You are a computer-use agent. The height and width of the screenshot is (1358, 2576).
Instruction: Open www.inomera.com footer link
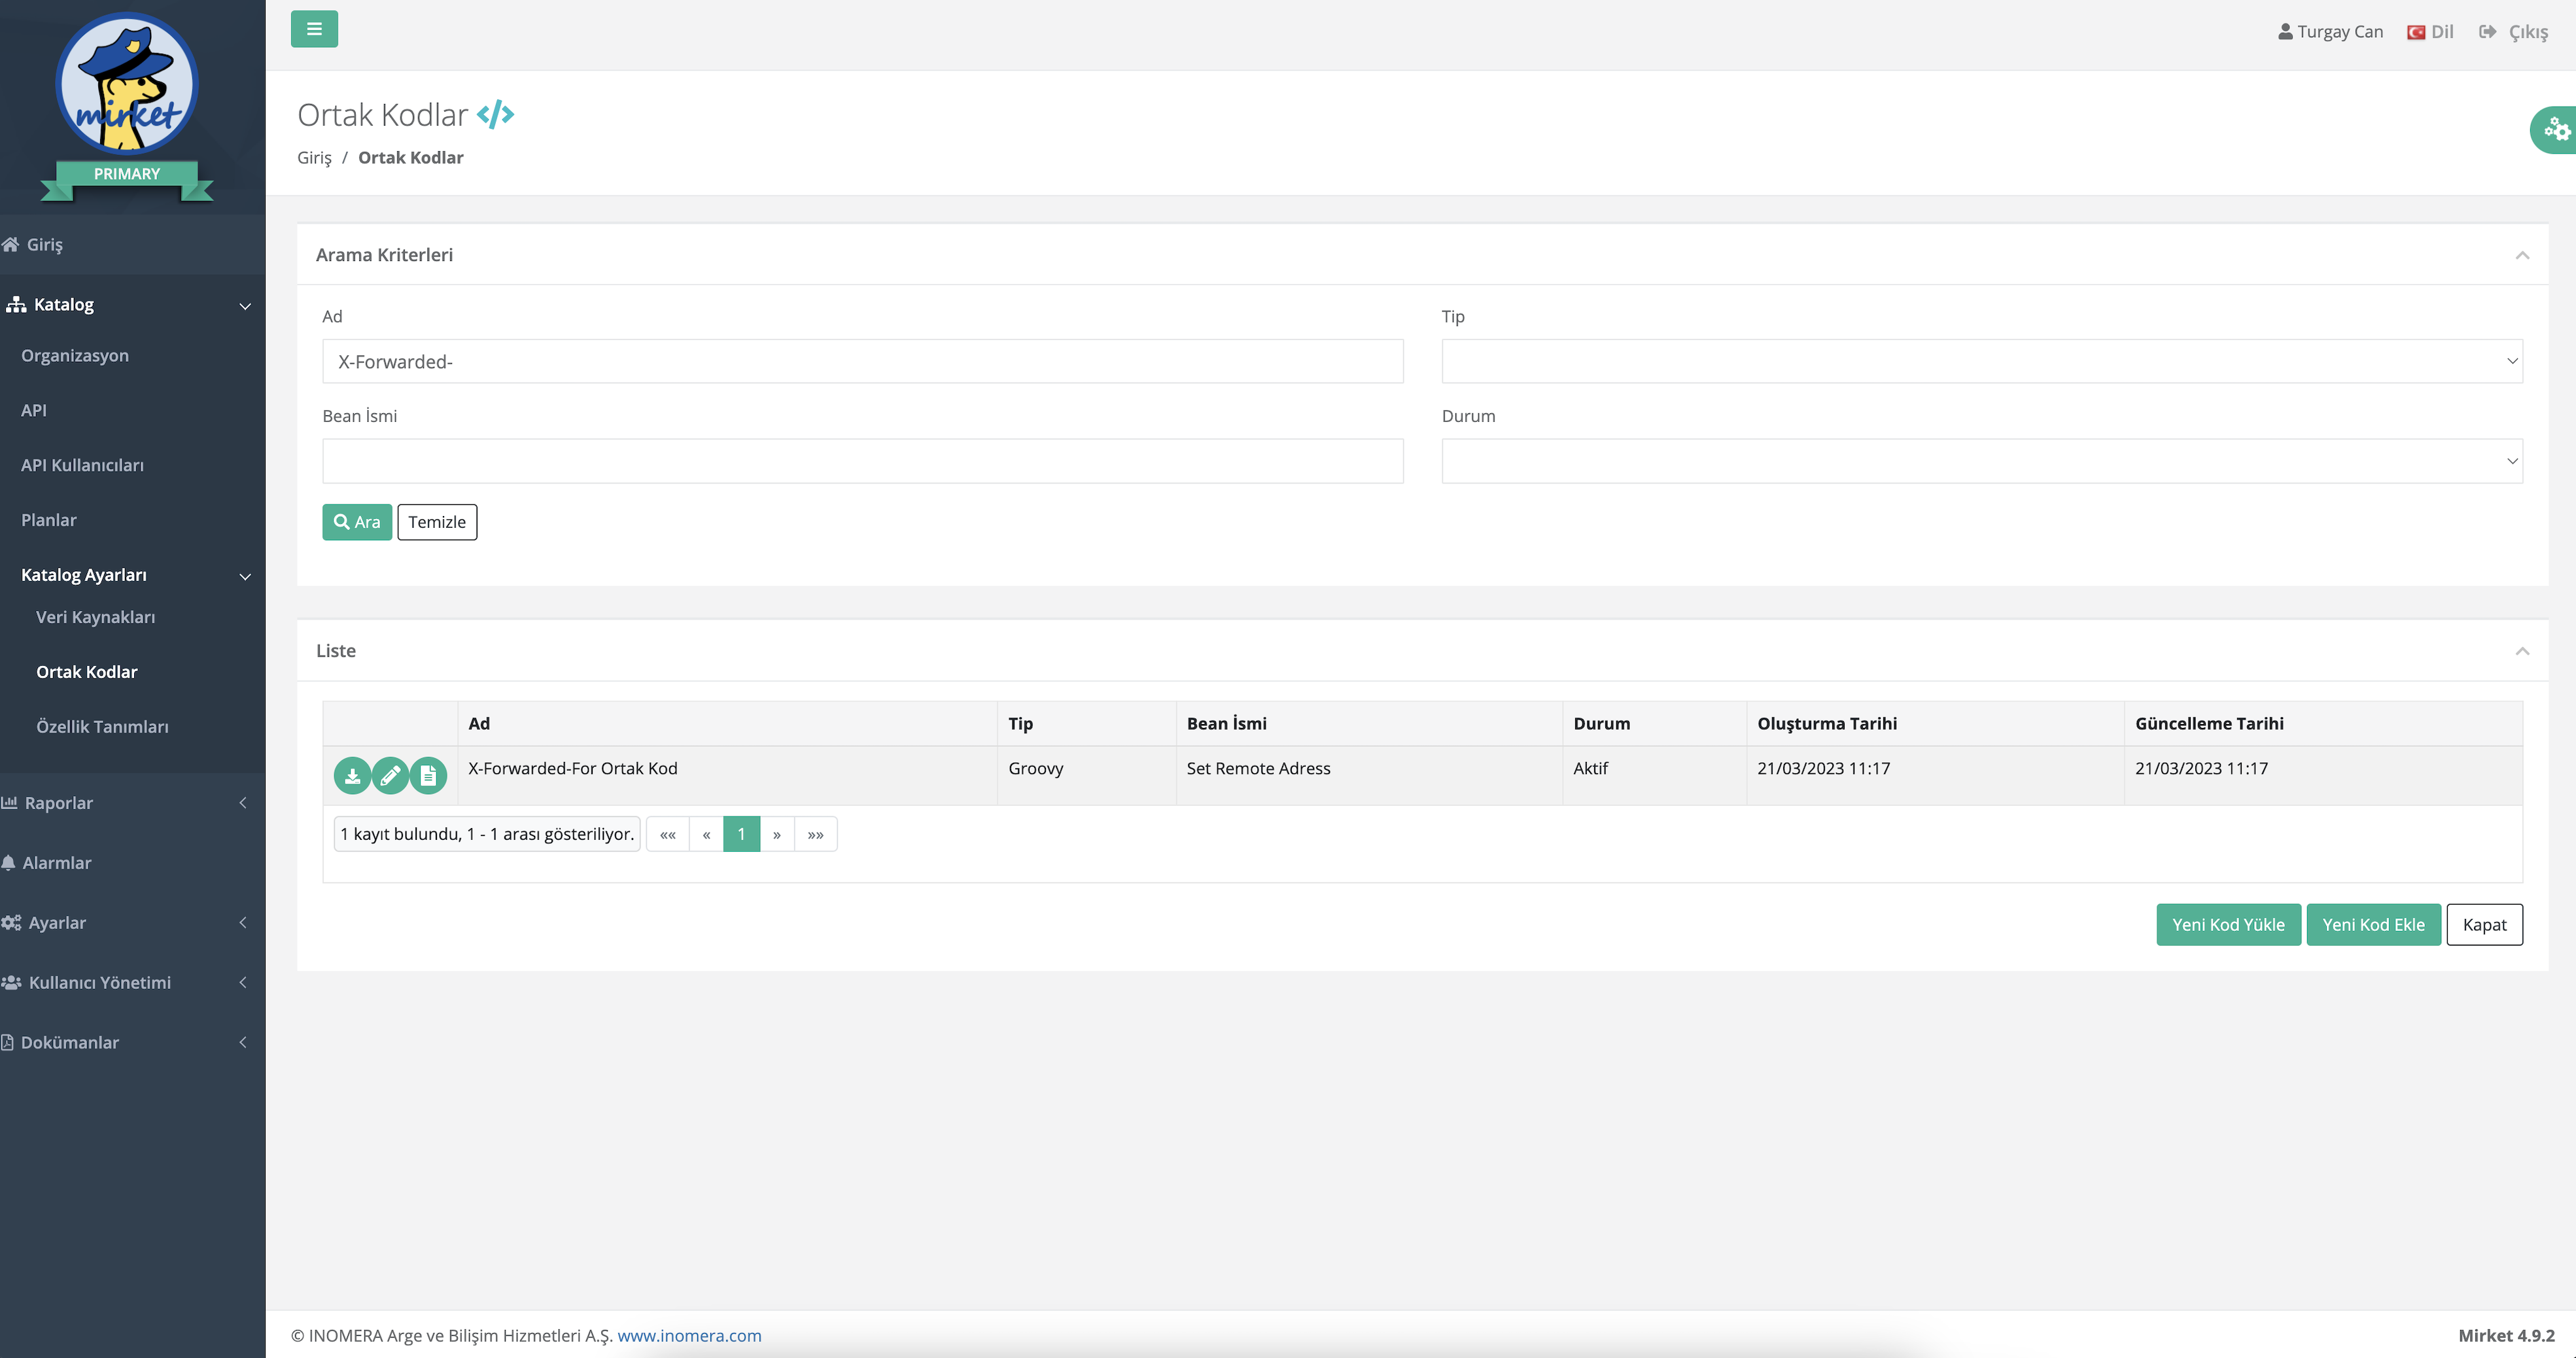pyautogui.click(x=689, y=1335)
